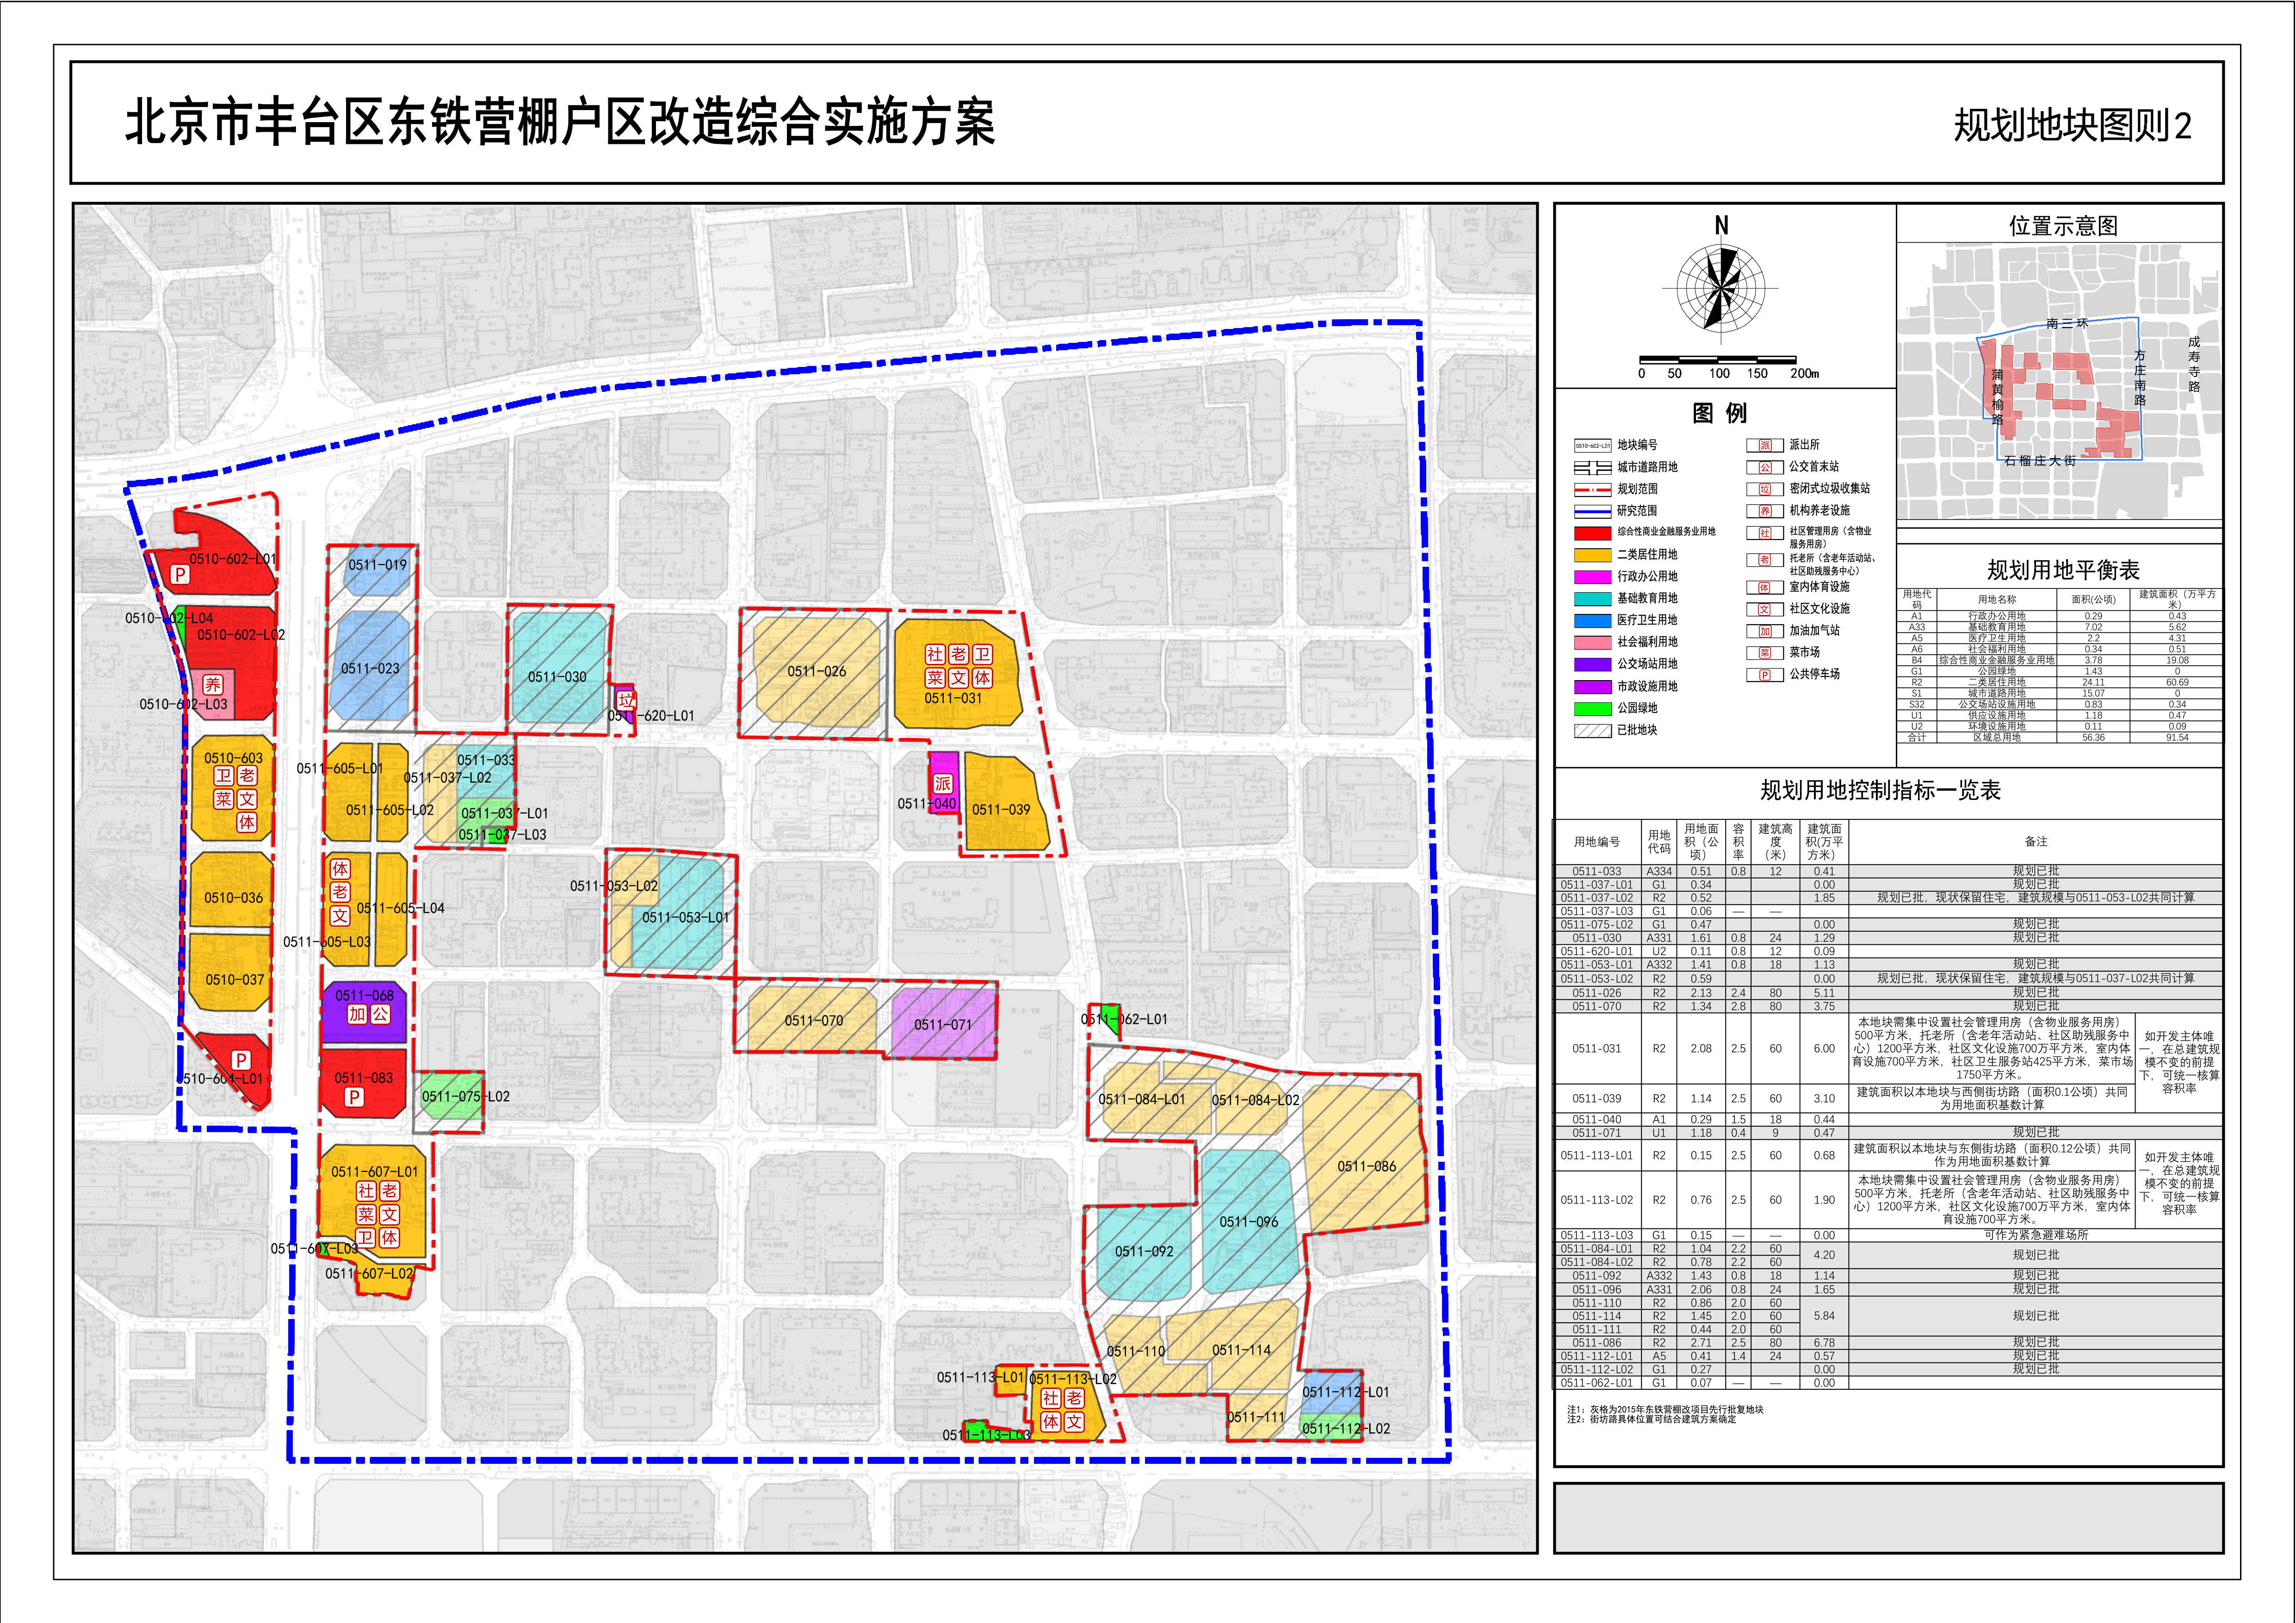Click the orange 二类居住用地 legend swatch
This screenshot has width=2296, height=1623.
point(1593,555)
